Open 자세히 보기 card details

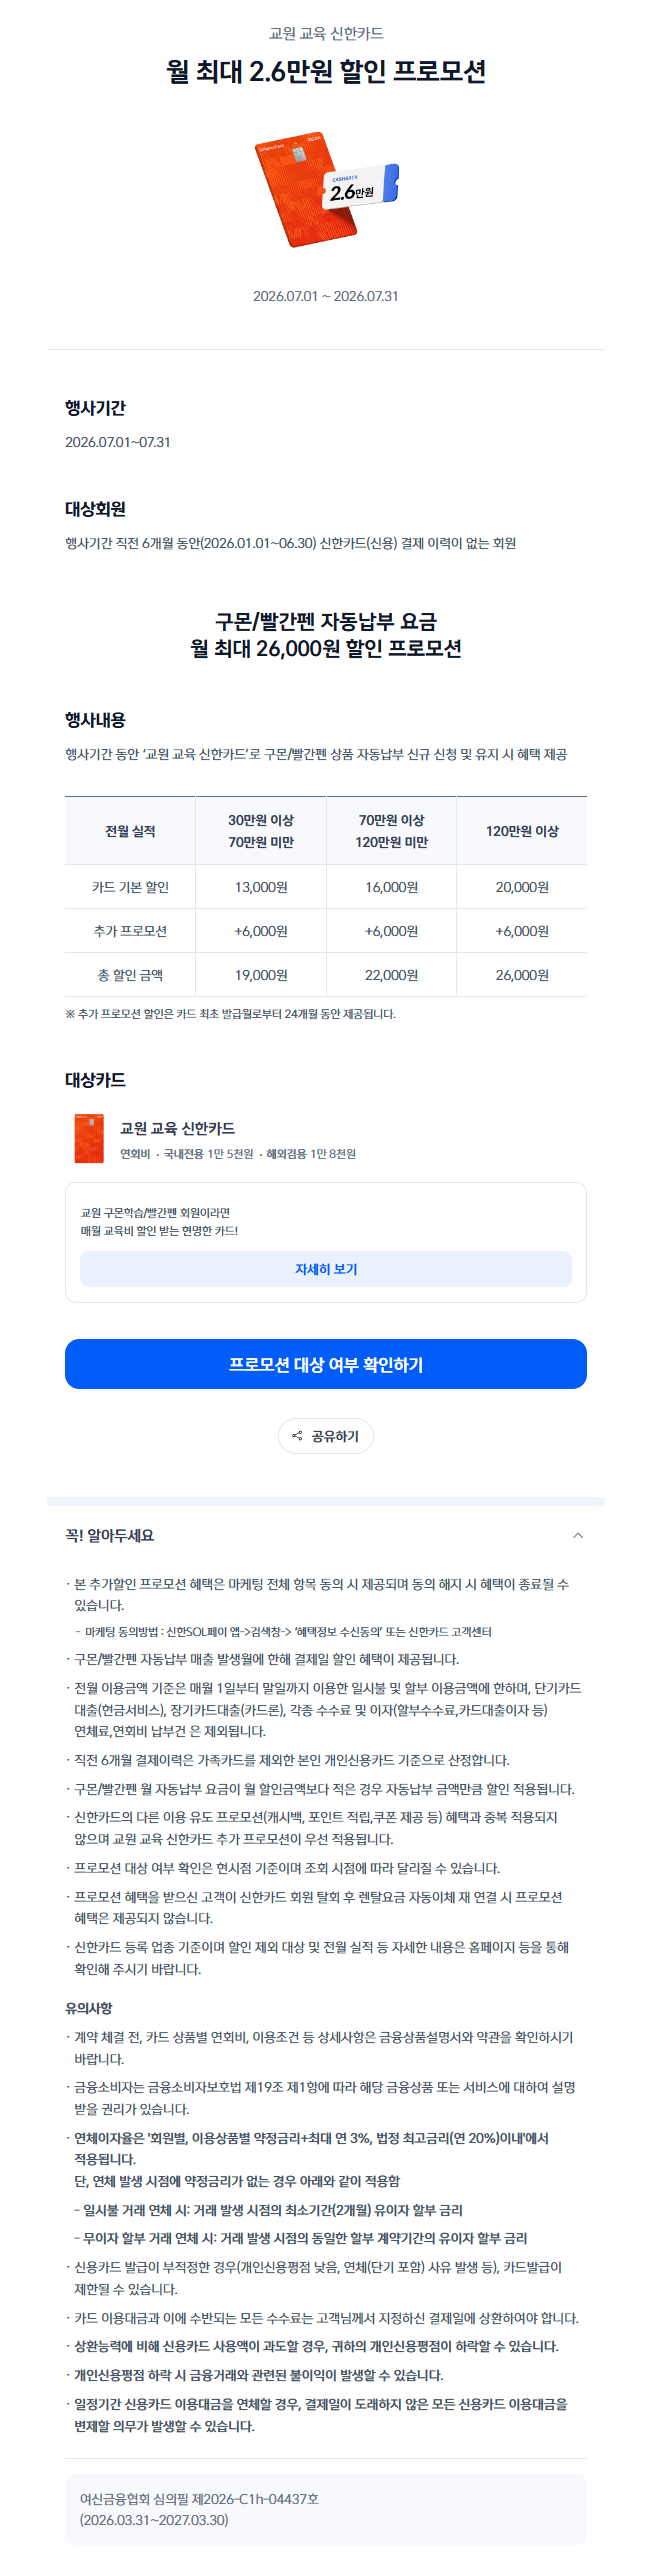click(326, 1269)
